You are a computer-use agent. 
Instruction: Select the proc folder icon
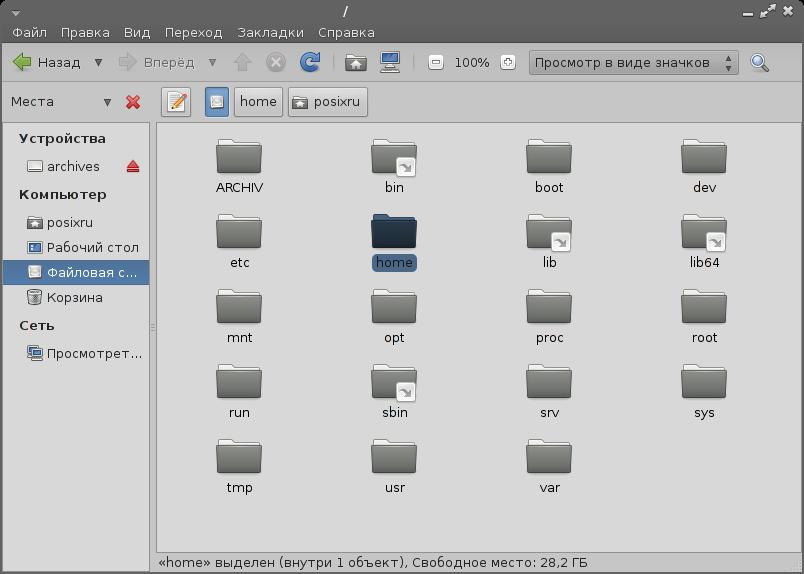[x=549, y=306]
